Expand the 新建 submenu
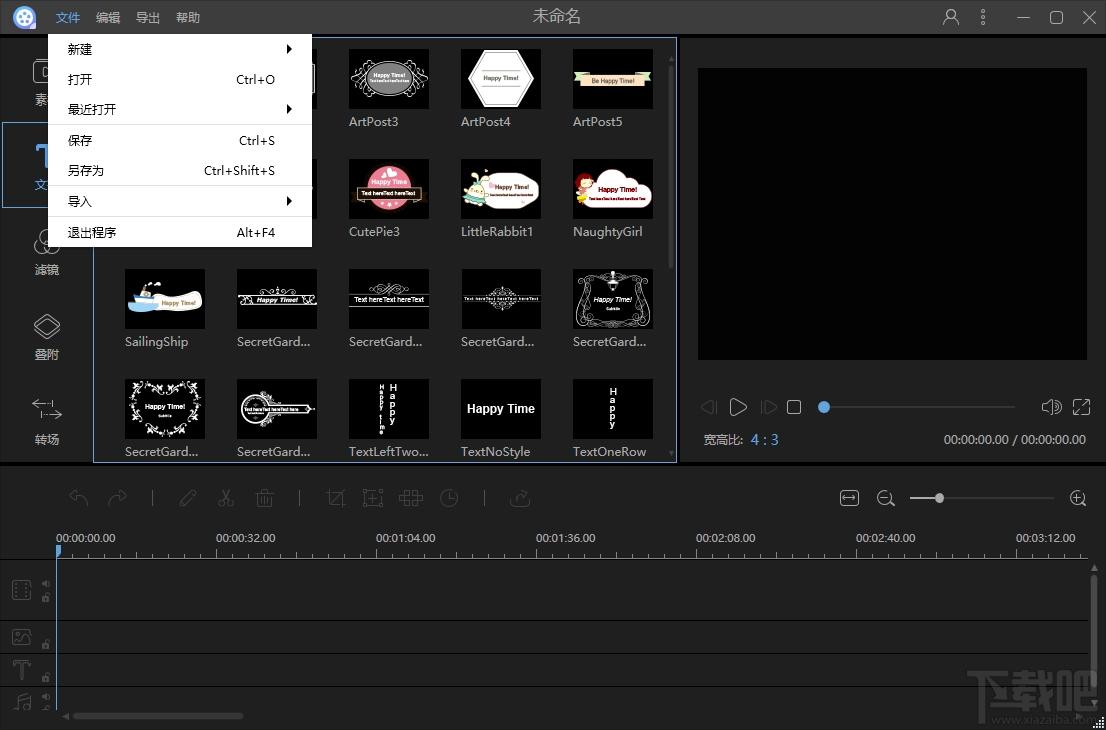1106x730 pixels. point(180,49)
